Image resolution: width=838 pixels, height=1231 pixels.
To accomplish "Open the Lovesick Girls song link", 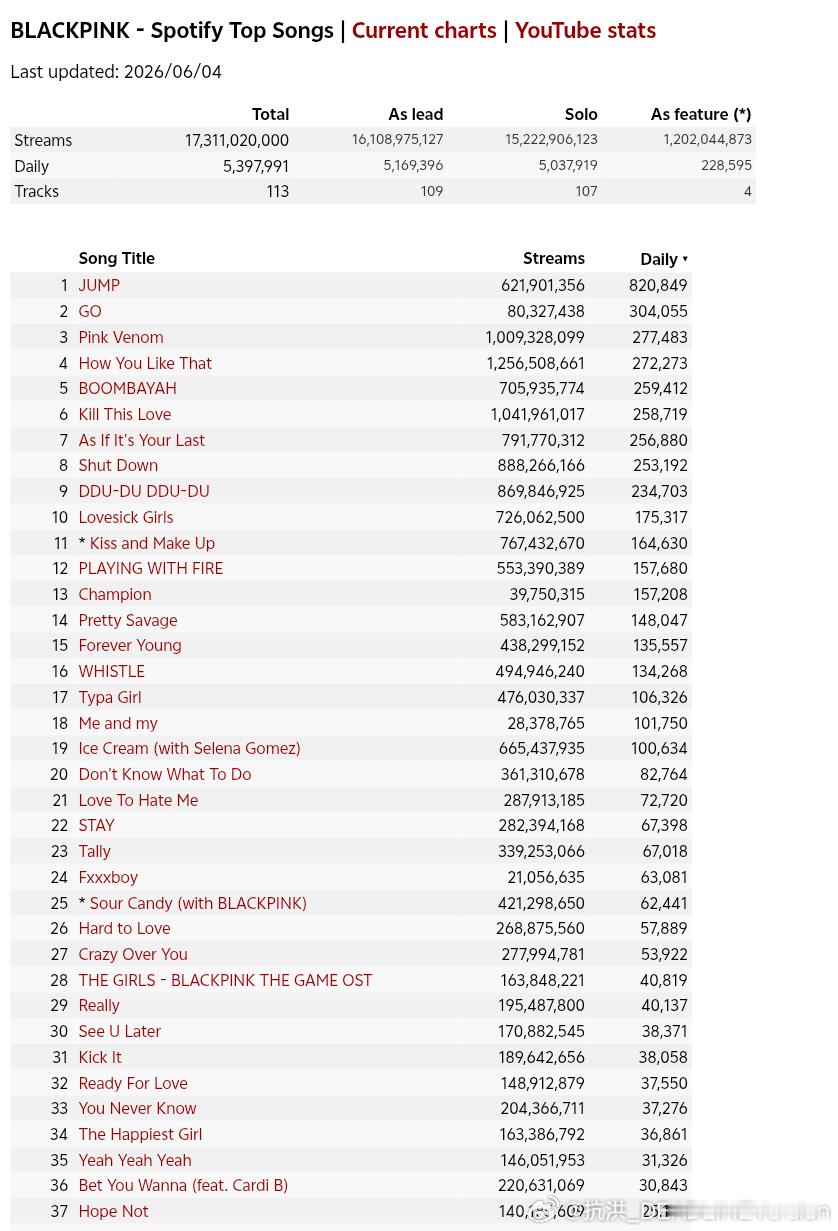I will (x=126, y=517).
